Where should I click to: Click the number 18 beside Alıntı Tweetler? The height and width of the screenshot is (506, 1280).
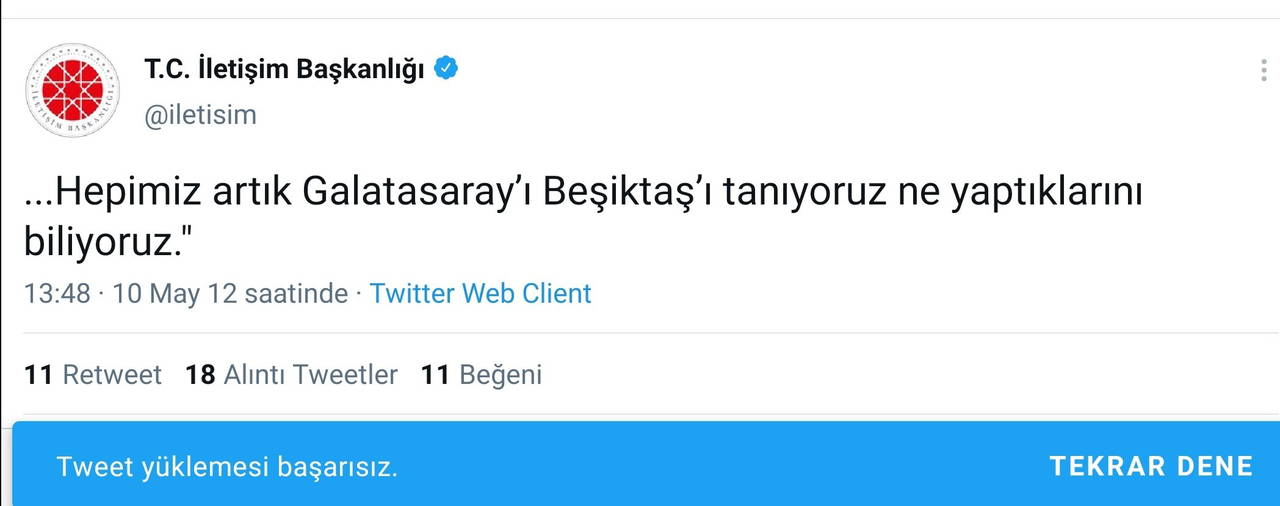(x=200, y=375)
